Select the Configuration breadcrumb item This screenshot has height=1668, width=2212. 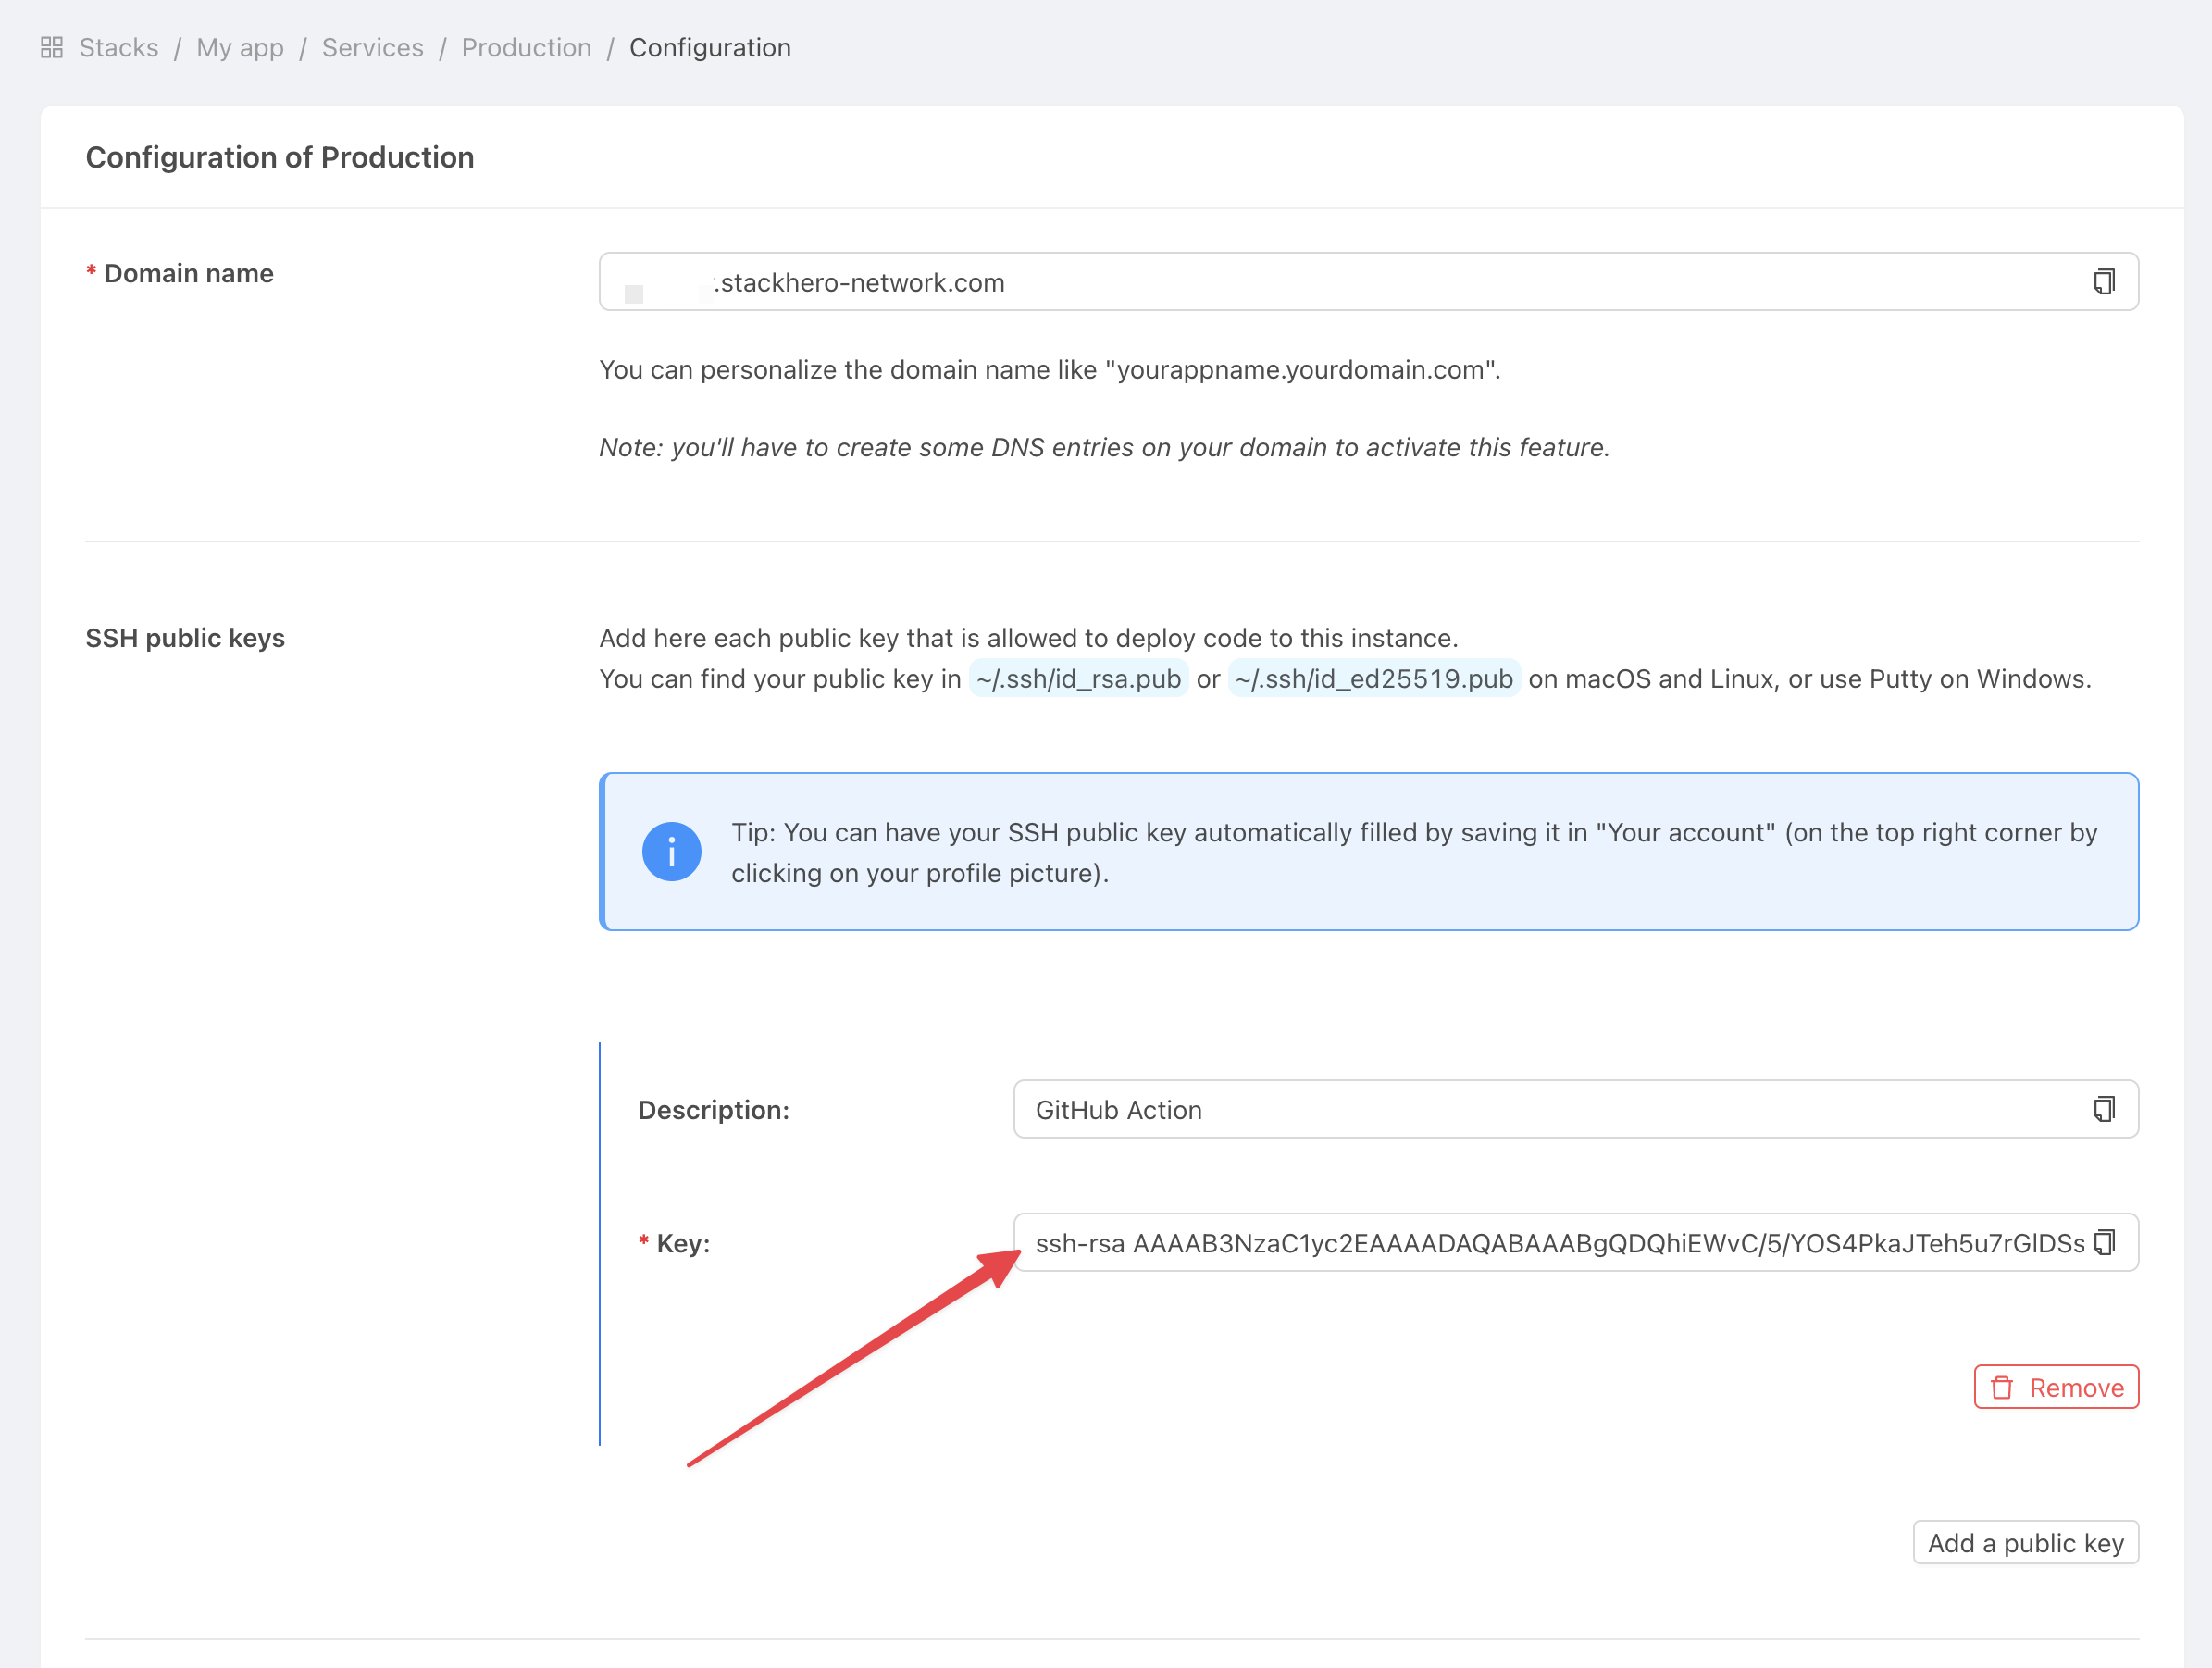710,47
